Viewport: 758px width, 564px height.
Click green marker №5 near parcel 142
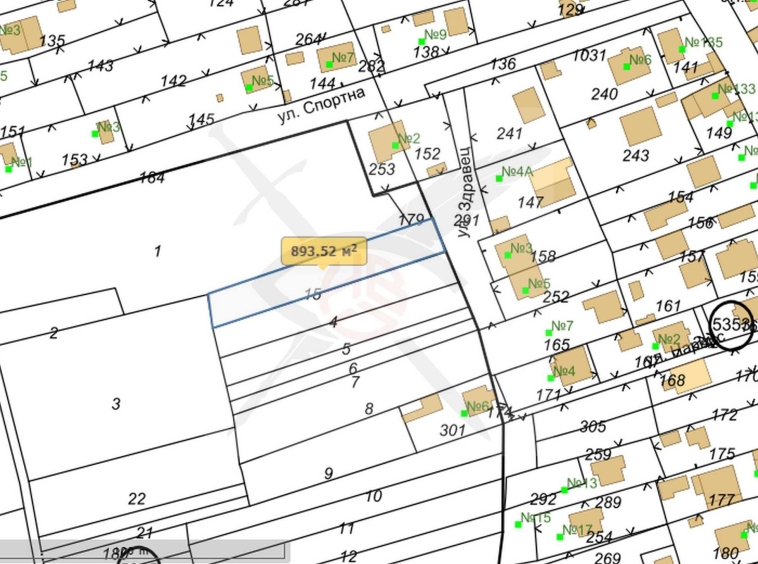coord(249,87)
